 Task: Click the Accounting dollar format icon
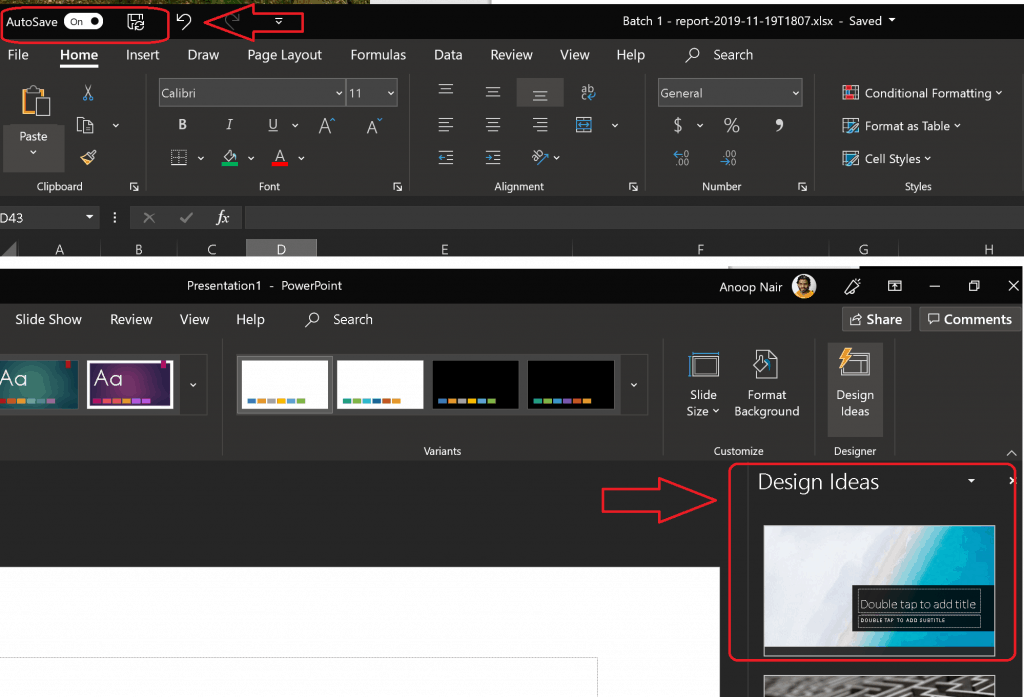point(678,125)
